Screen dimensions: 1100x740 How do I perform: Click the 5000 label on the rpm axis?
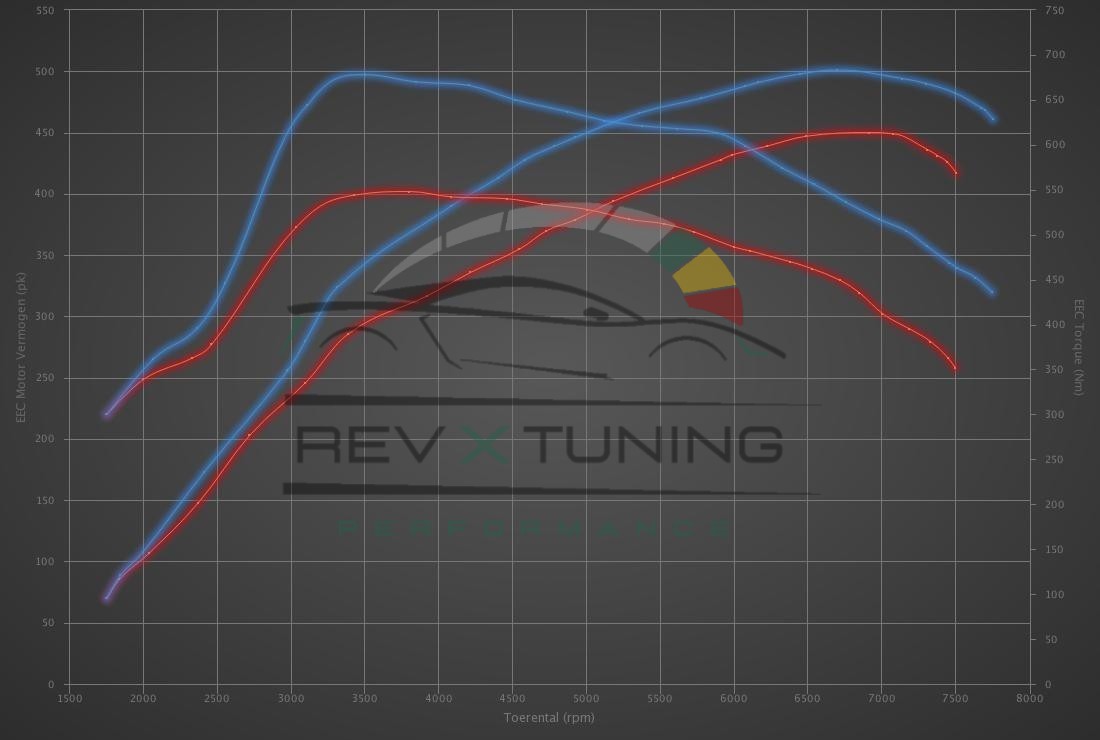coord(586,698)
